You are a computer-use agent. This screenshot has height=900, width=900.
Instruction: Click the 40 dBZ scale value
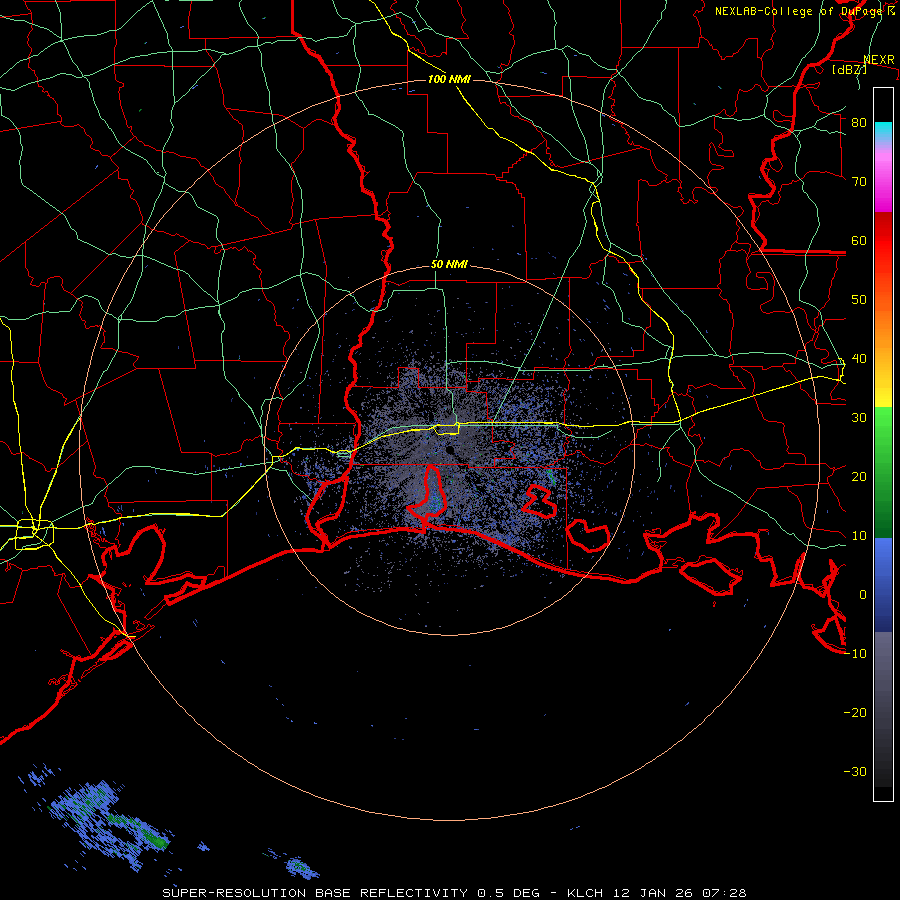[x=859, y=359]
